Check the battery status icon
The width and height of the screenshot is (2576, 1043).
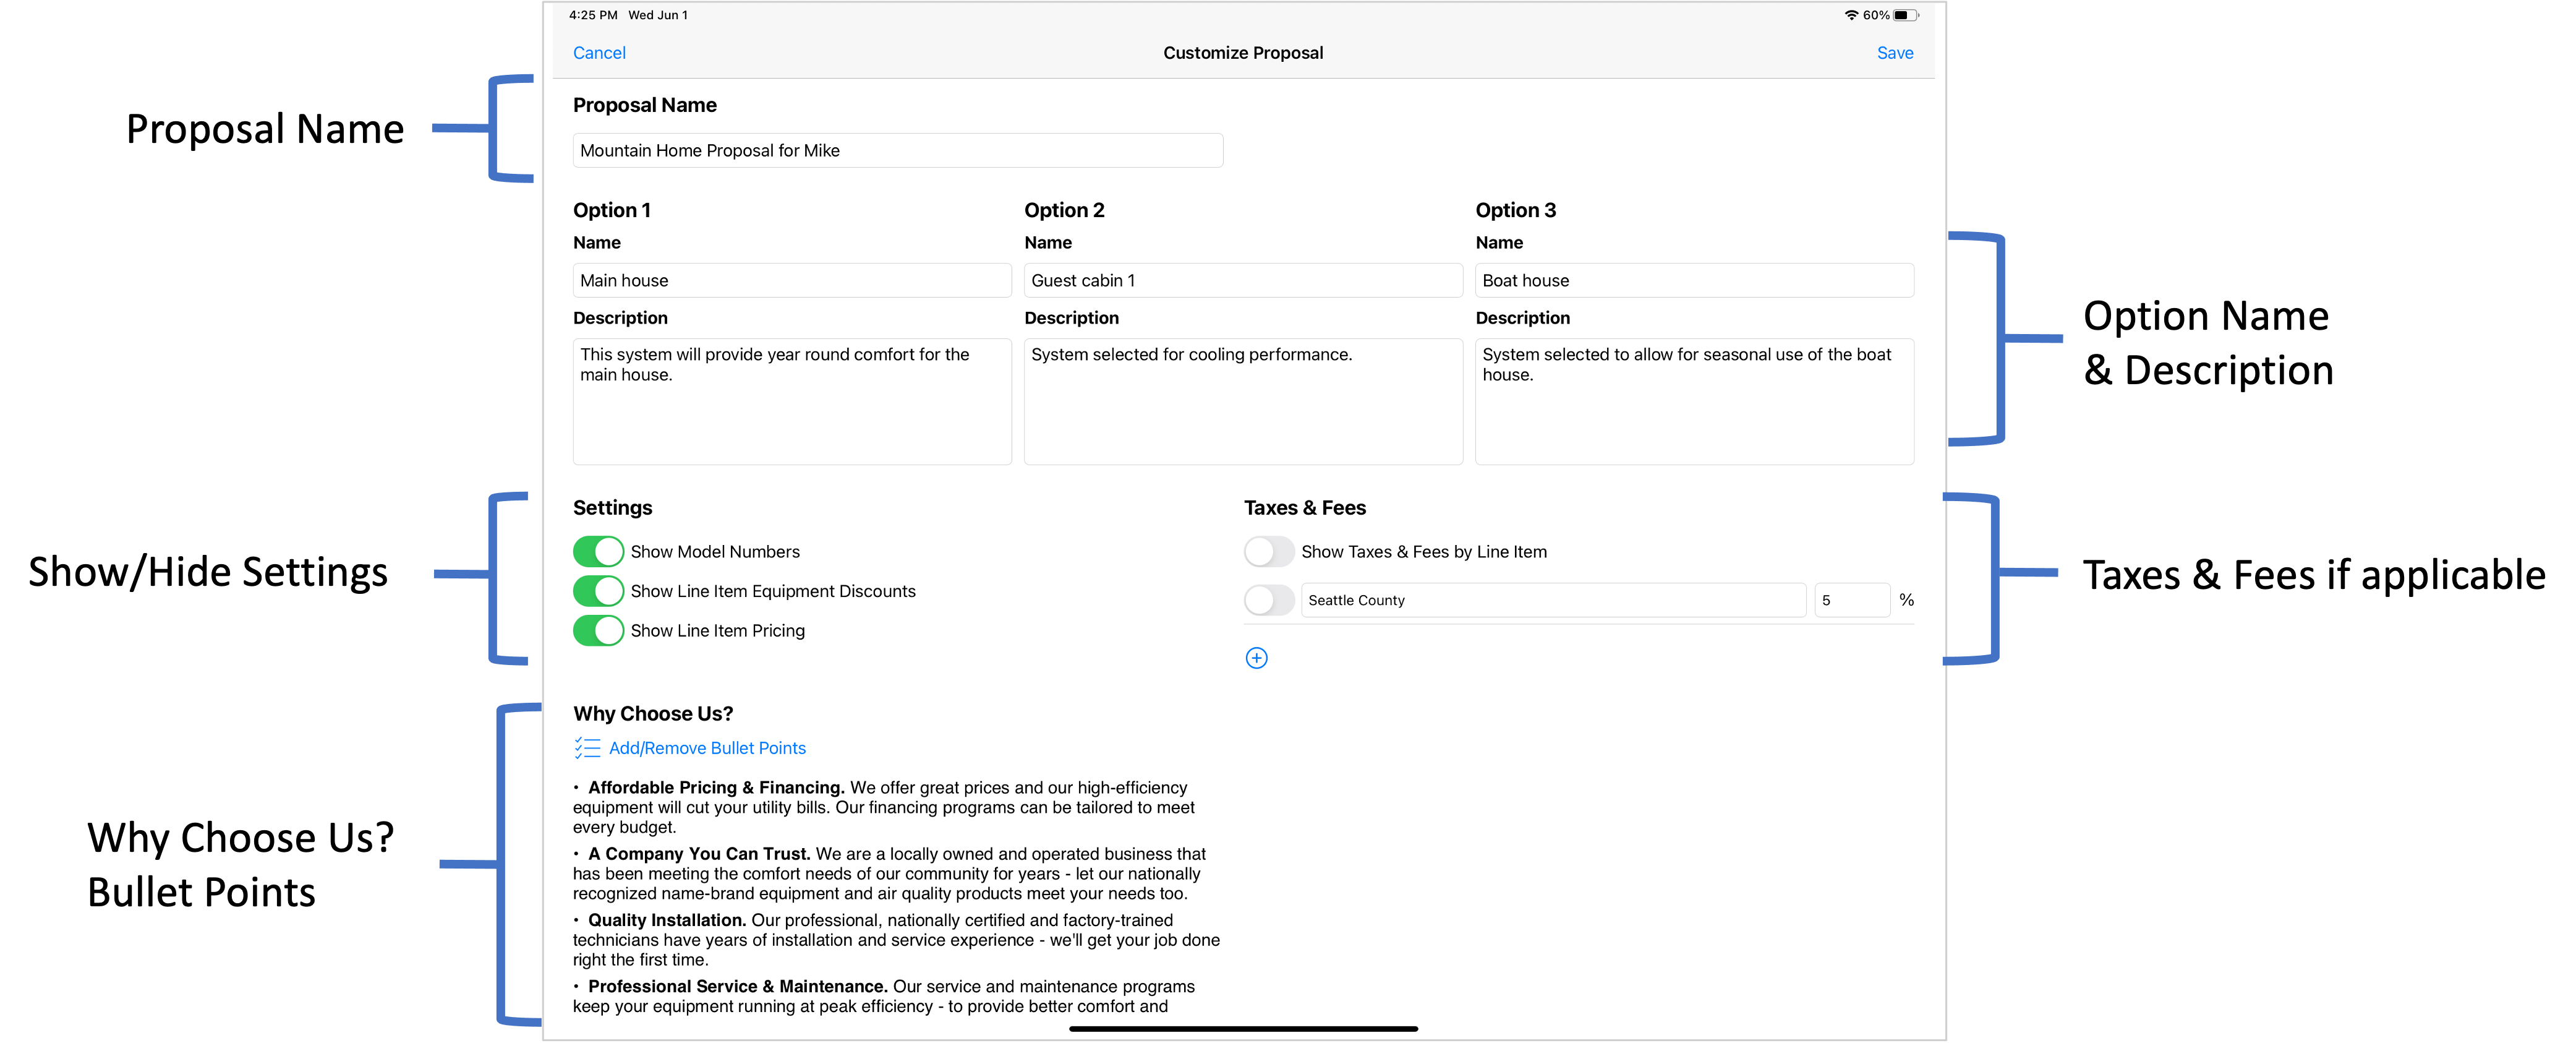[x=1905, y=15]
